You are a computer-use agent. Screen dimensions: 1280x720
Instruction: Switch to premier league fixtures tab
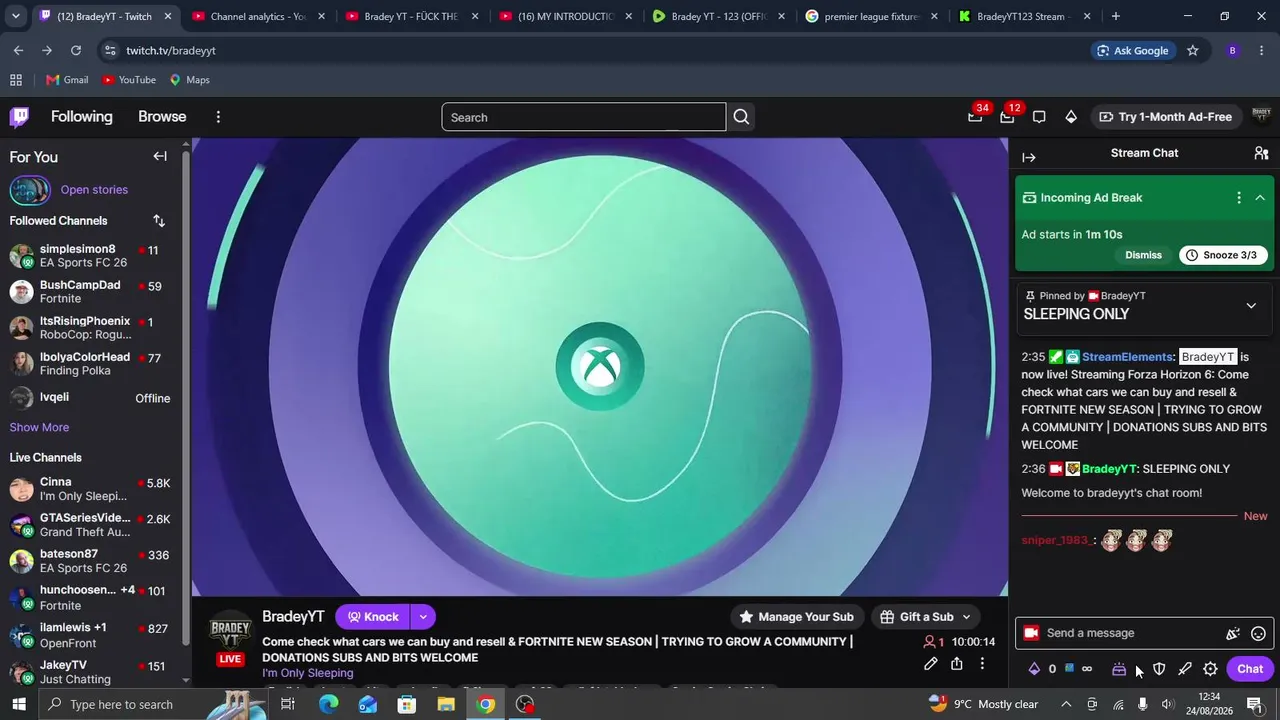(871, 16)
